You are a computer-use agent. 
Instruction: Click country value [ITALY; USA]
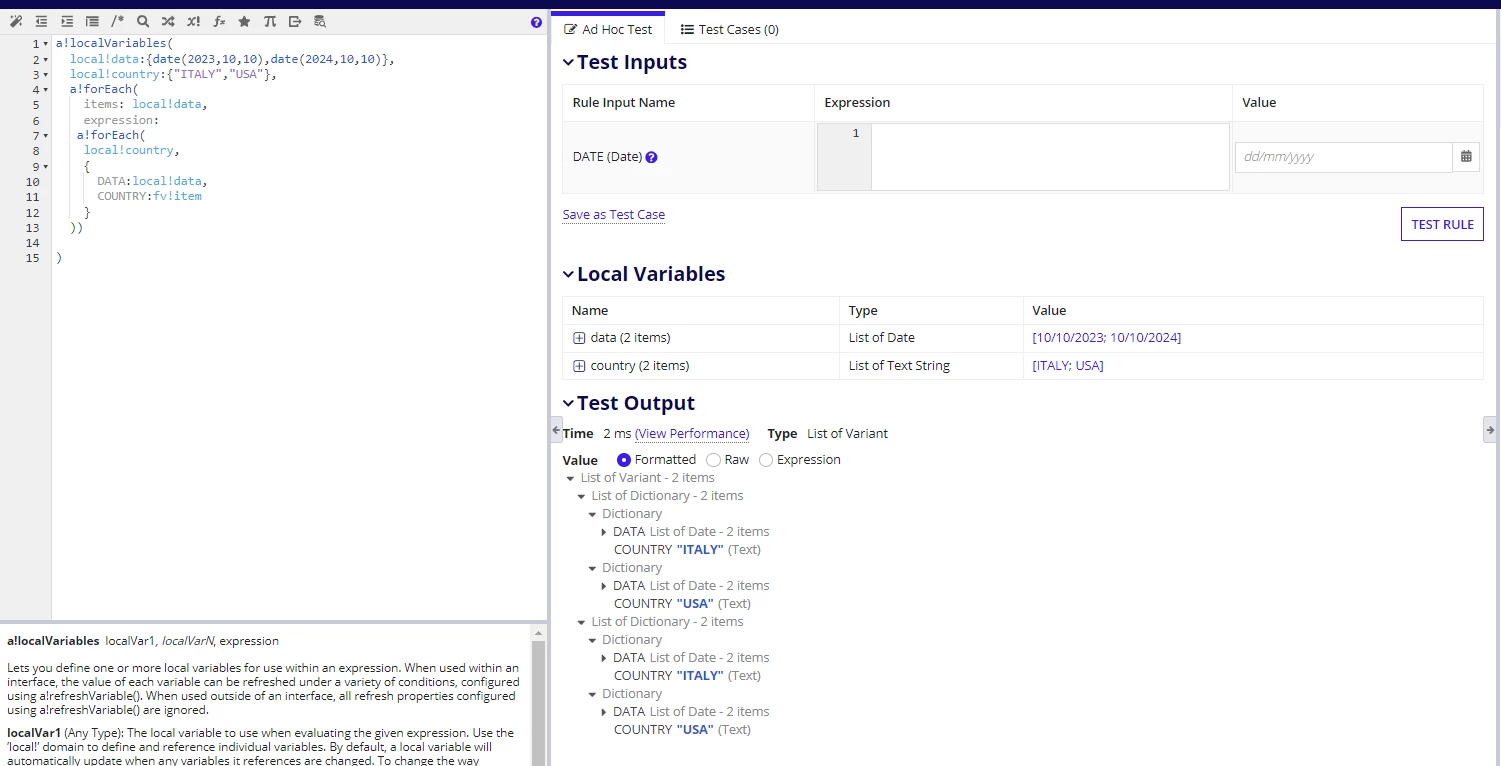pyautogui.click(x=1068, y=366)
